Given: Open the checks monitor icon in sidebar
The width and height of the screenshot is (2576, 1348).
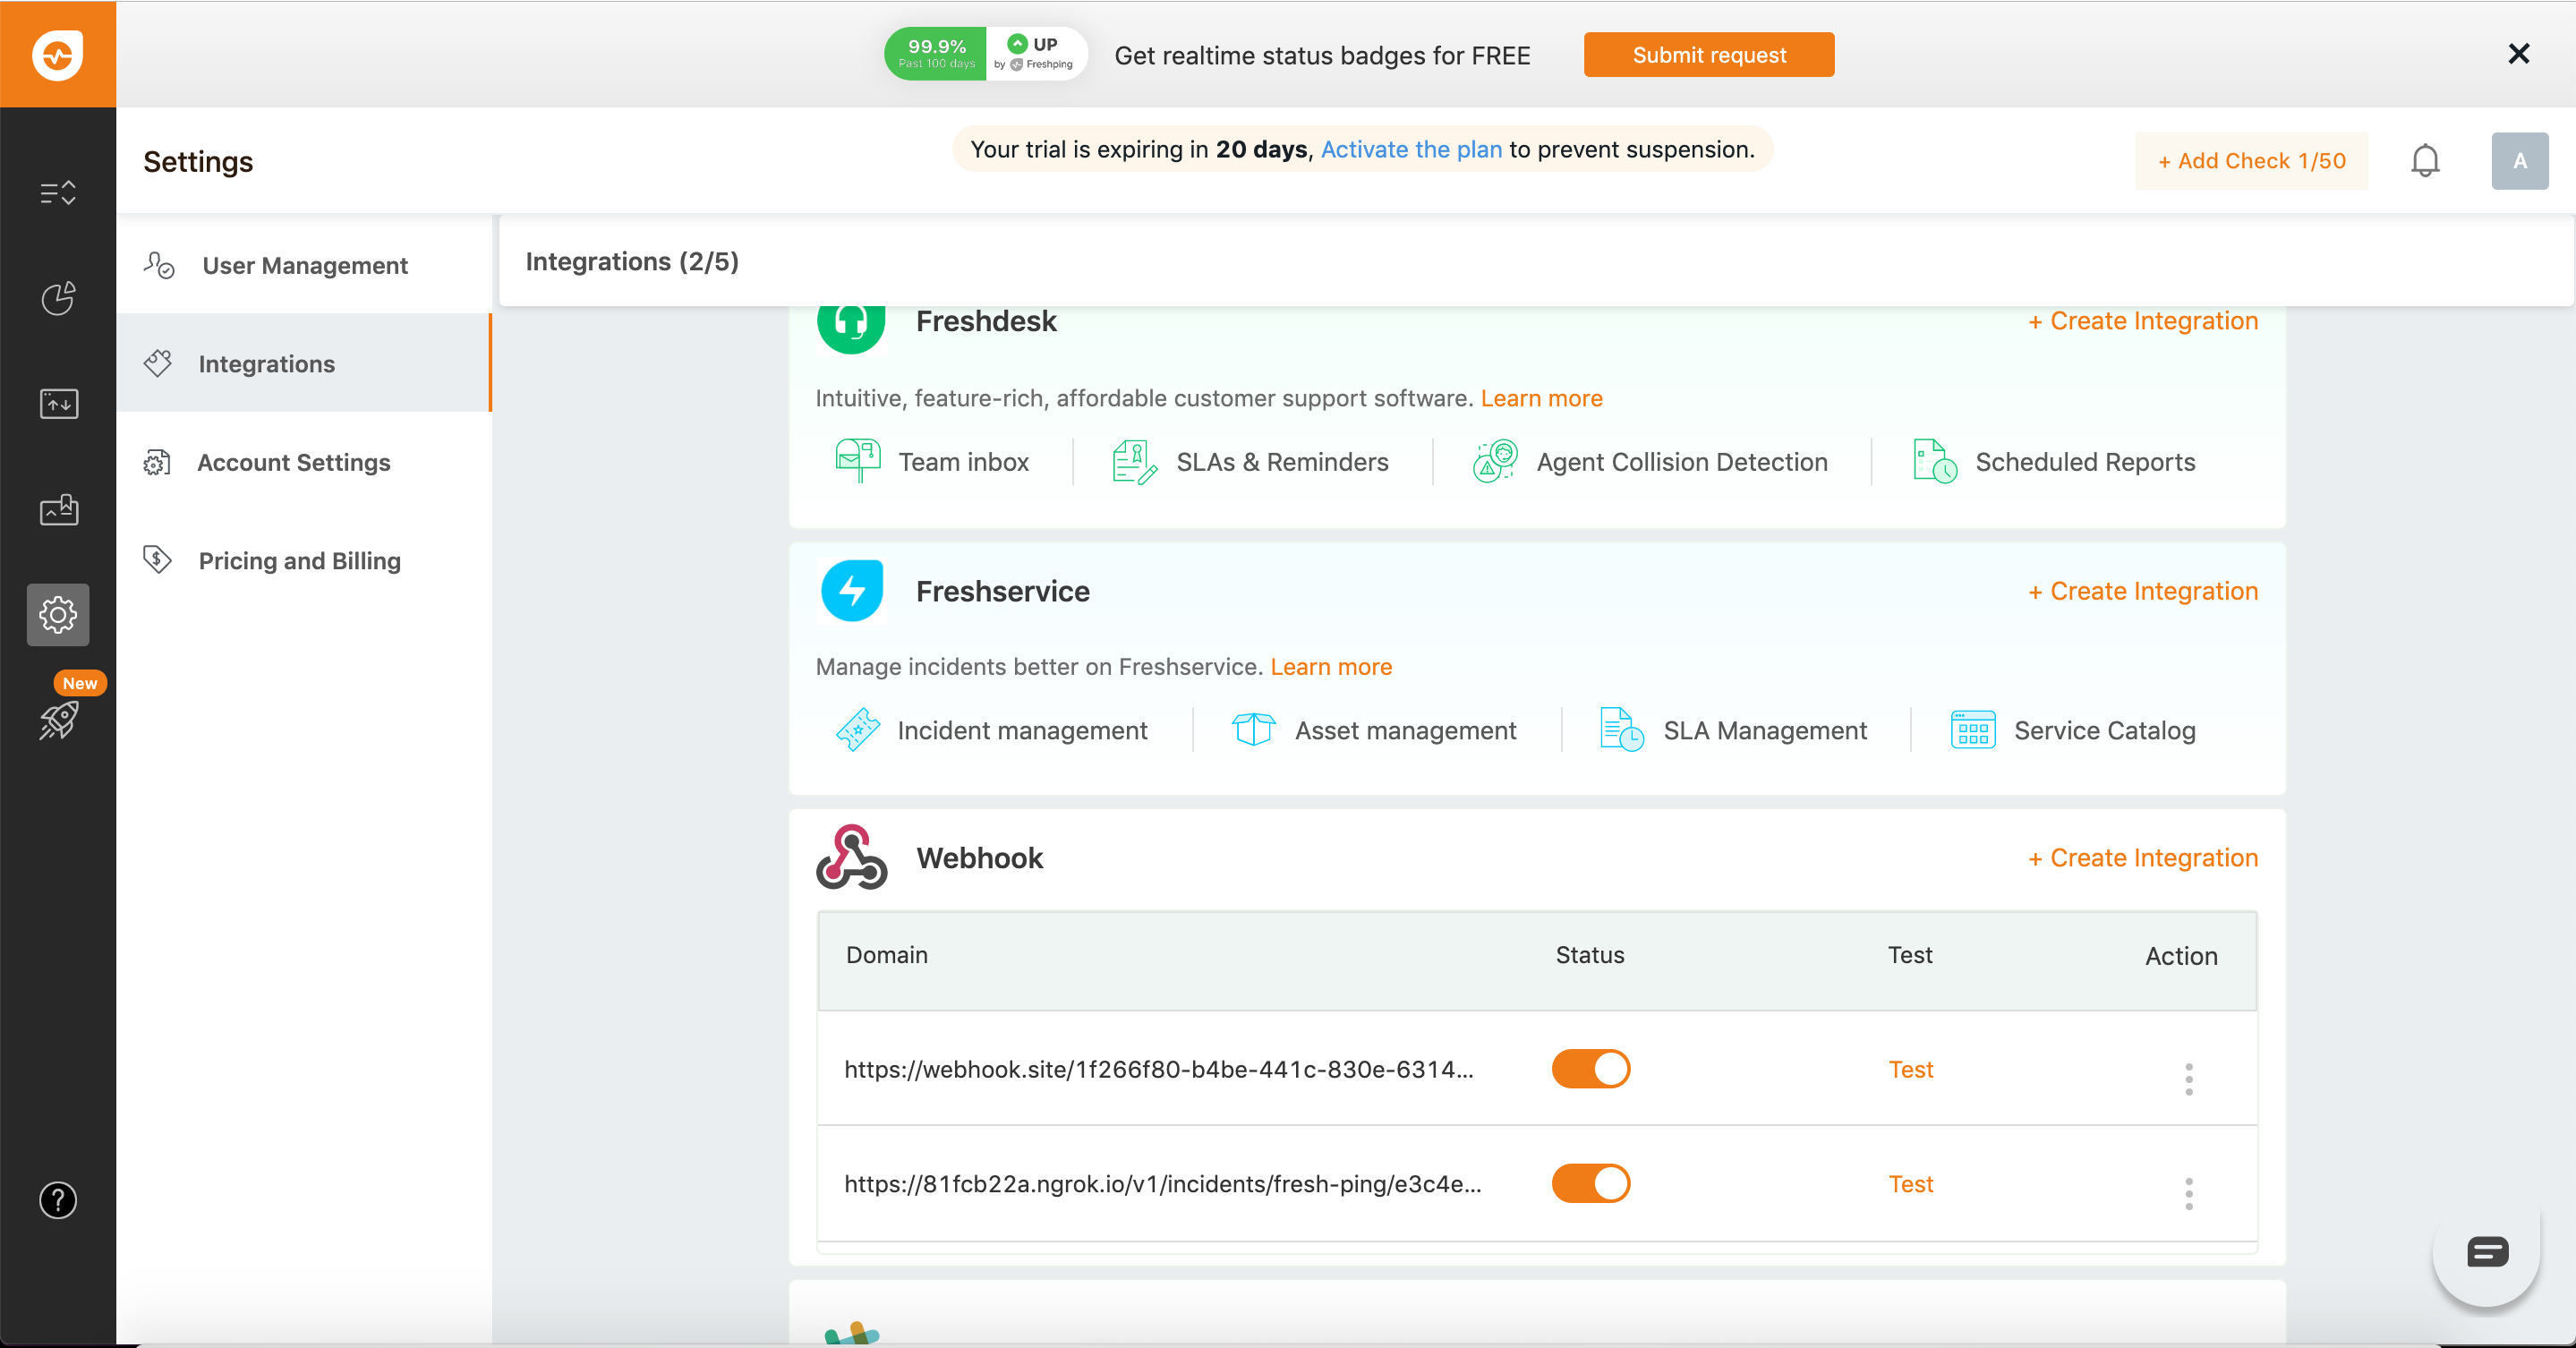Looking at the screenshot, I should tap(58, 404).
